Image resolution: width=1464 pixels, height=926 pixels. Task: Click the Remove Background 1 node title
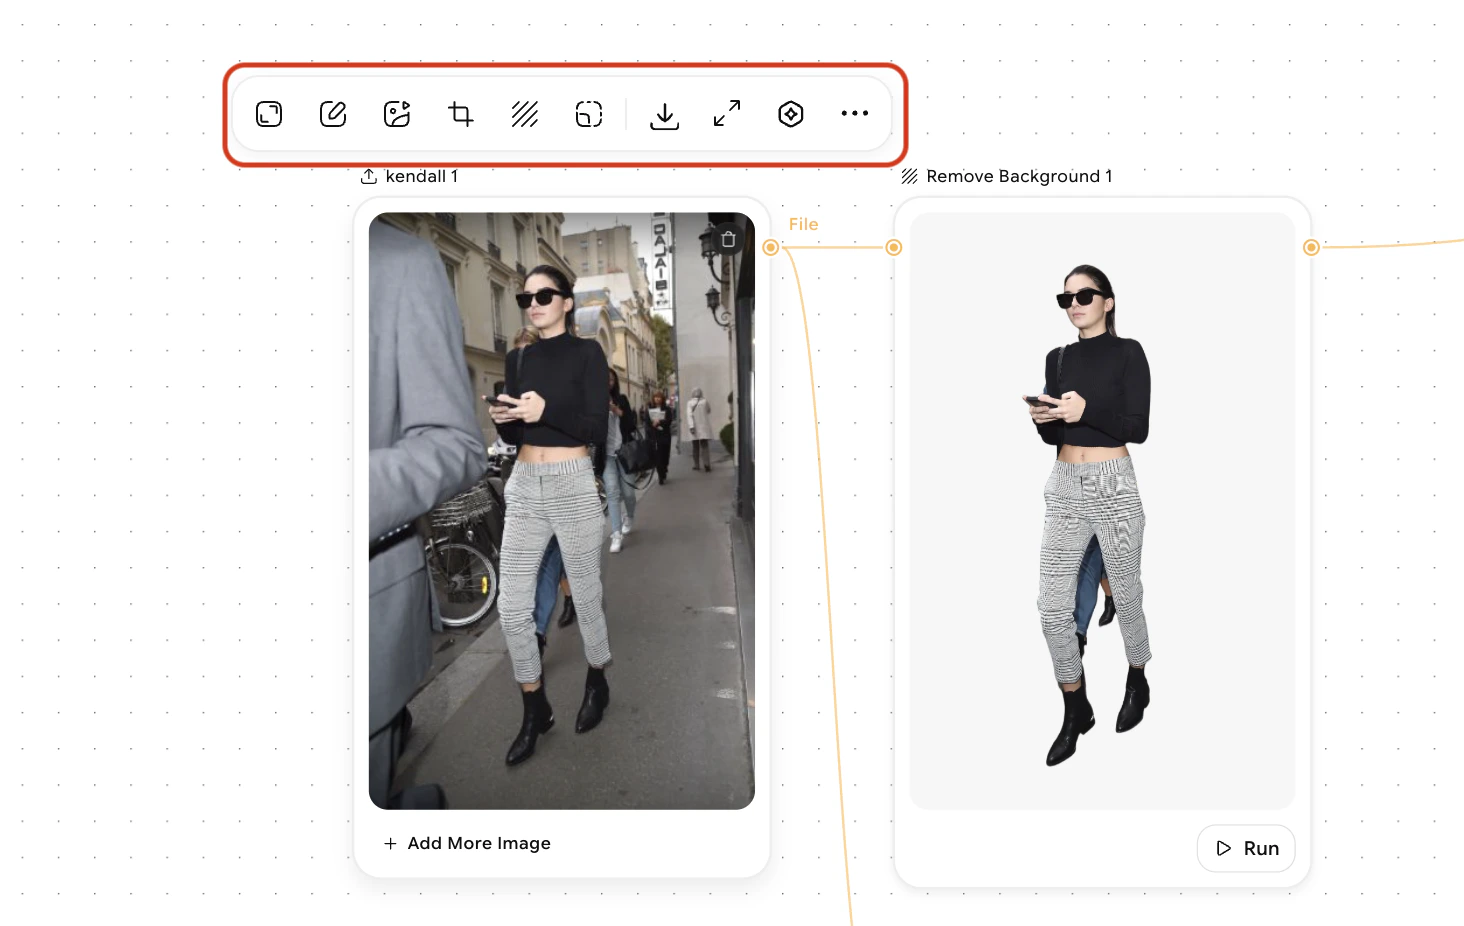click(1019, 176)
